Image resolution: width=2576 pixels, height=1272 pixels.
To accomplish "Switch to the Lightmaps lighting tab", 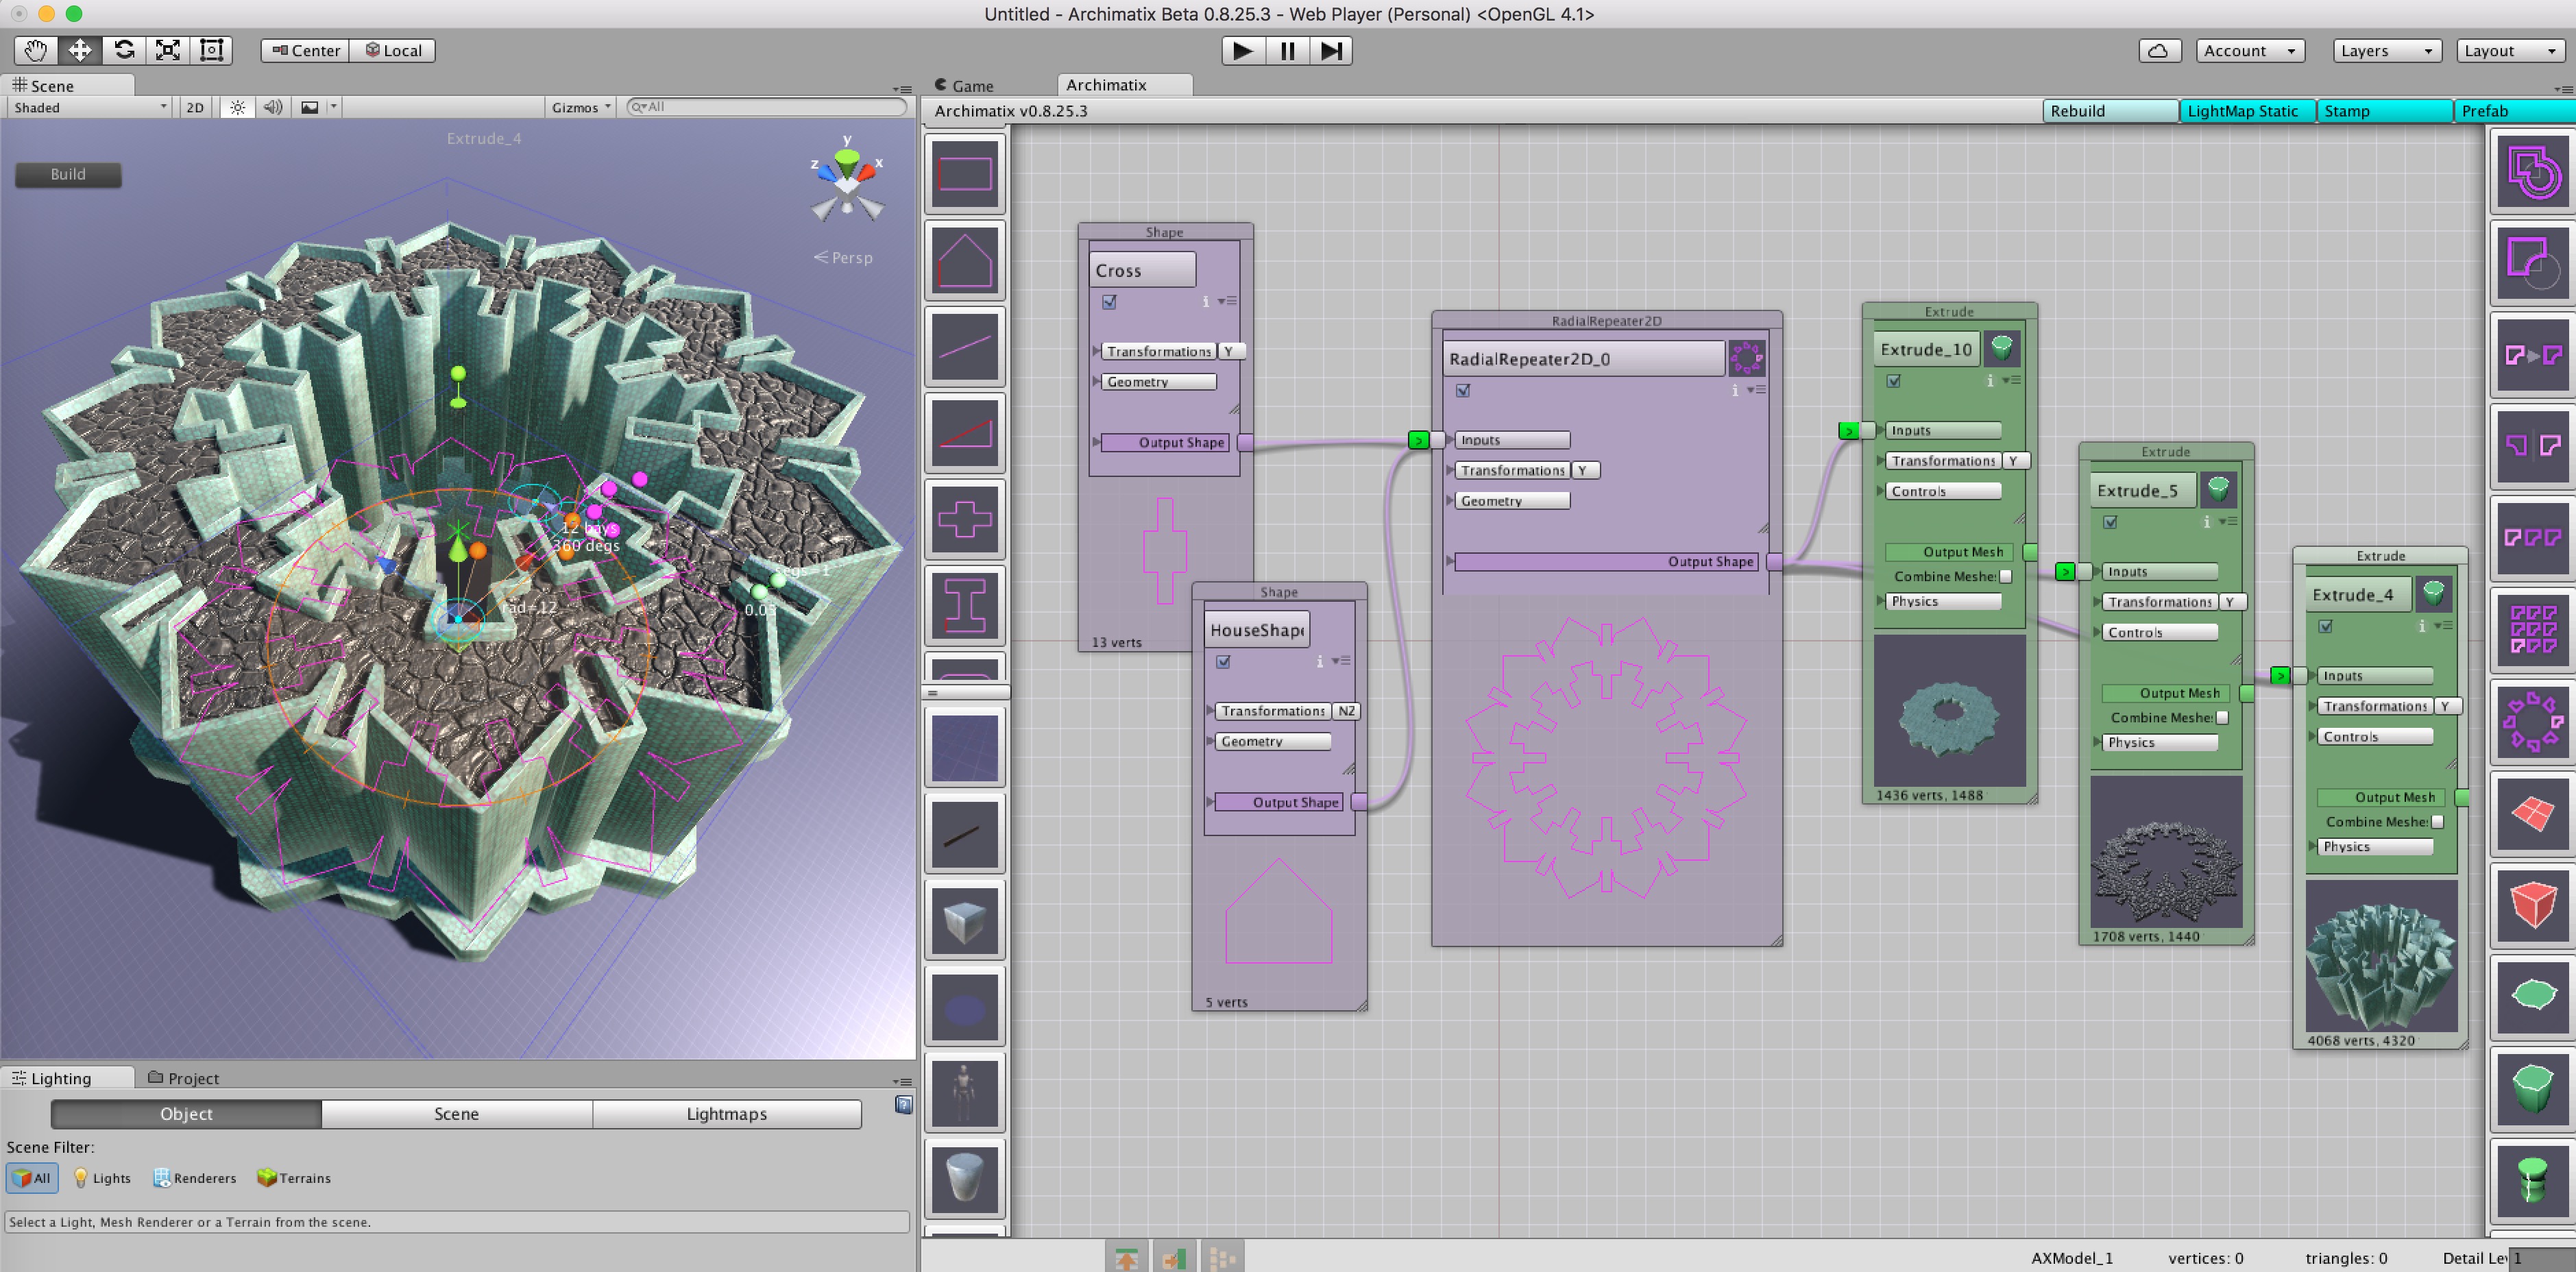I will click(x=726, y=1114).
